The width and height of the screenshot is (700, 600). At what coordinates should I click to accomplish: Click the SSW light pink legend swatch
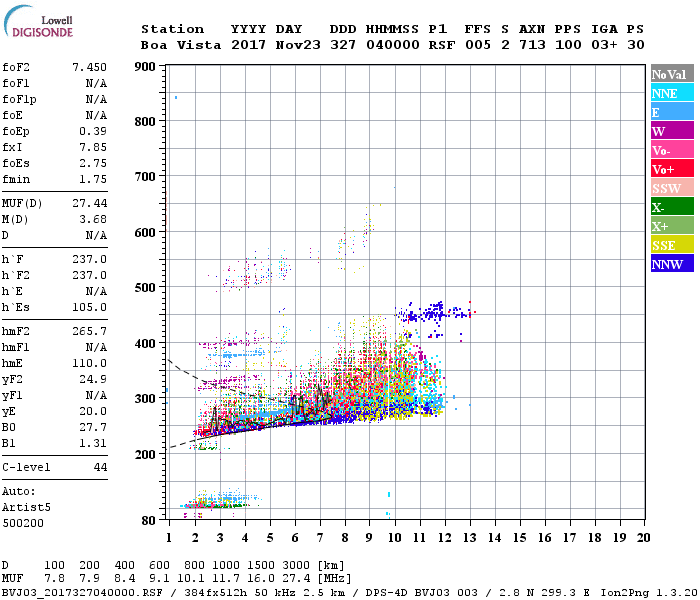[x=672, y=188]
